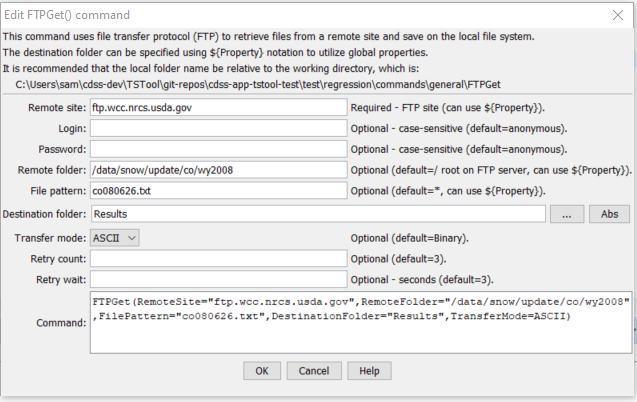Click the dialog title bar text
Screen dimensions: 637x402
67,15
